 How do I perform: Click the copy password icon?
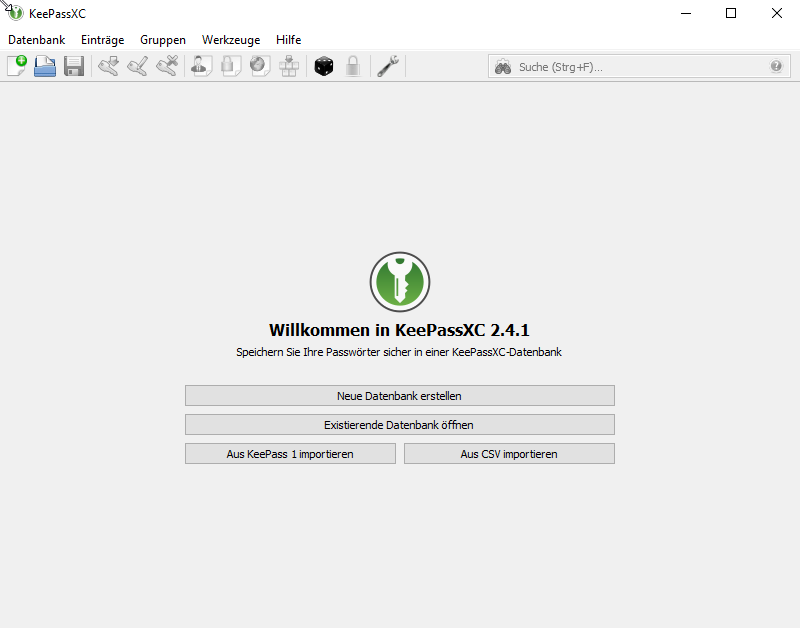231,66
